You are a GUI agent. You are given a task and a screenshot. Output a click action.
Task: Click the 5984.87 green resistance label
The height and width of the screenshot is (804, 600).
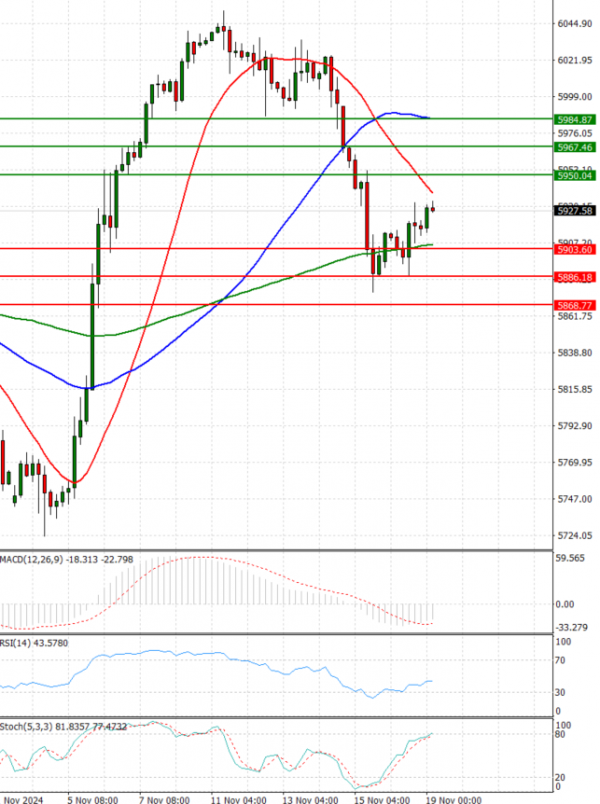coord(574,119)
